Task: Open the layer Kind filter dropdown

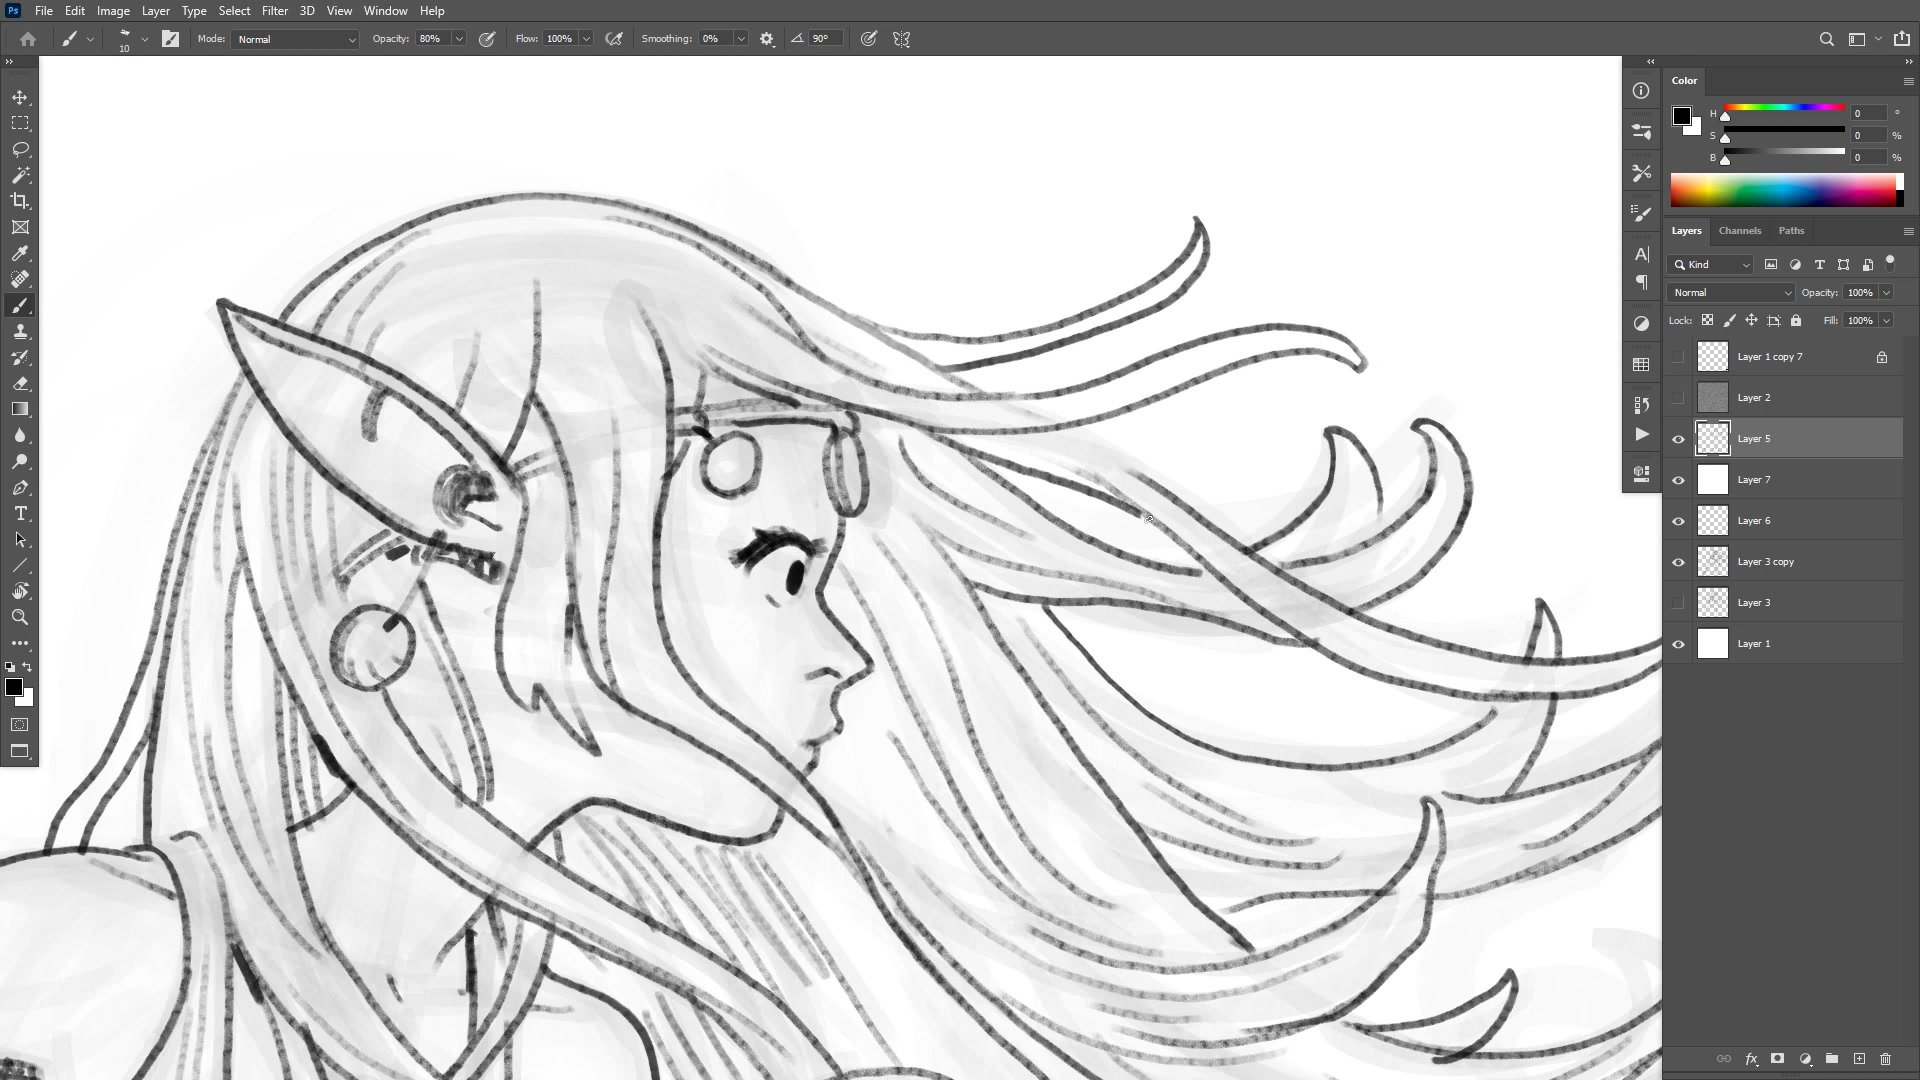Action: (x=1711, y=265)
